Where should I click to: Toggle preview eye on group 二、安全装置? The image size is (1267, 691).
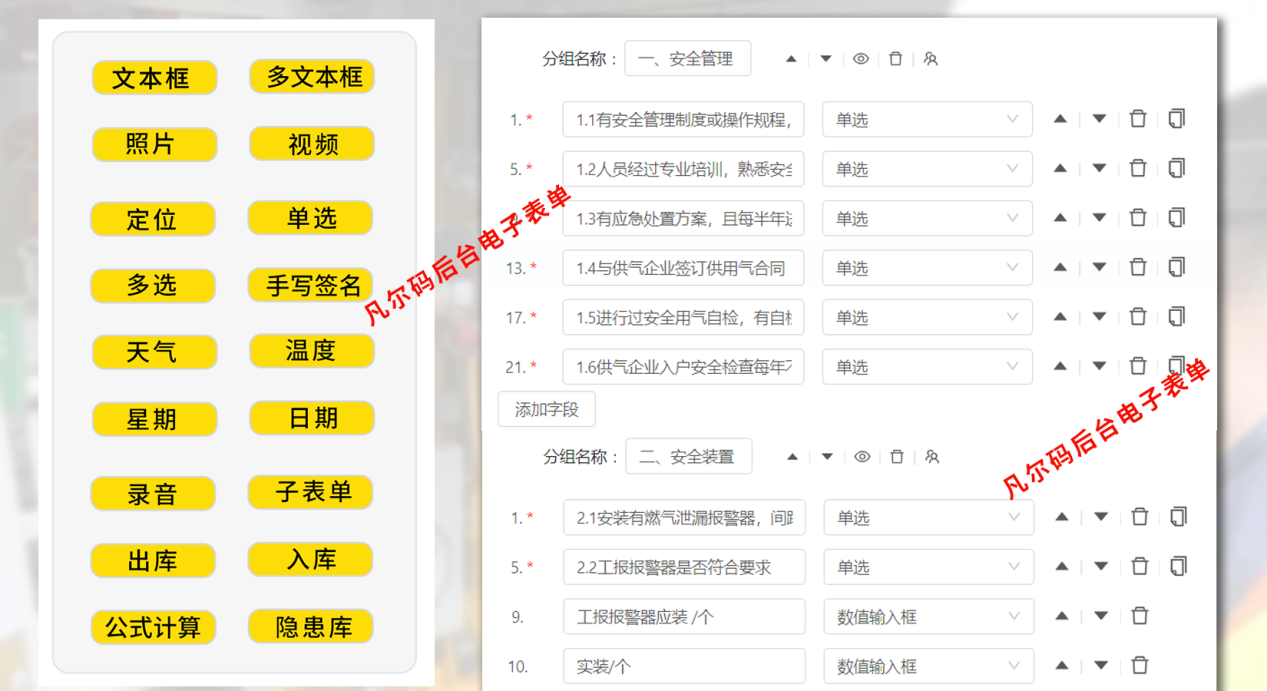pyautogui.click(x=861, y=456)
